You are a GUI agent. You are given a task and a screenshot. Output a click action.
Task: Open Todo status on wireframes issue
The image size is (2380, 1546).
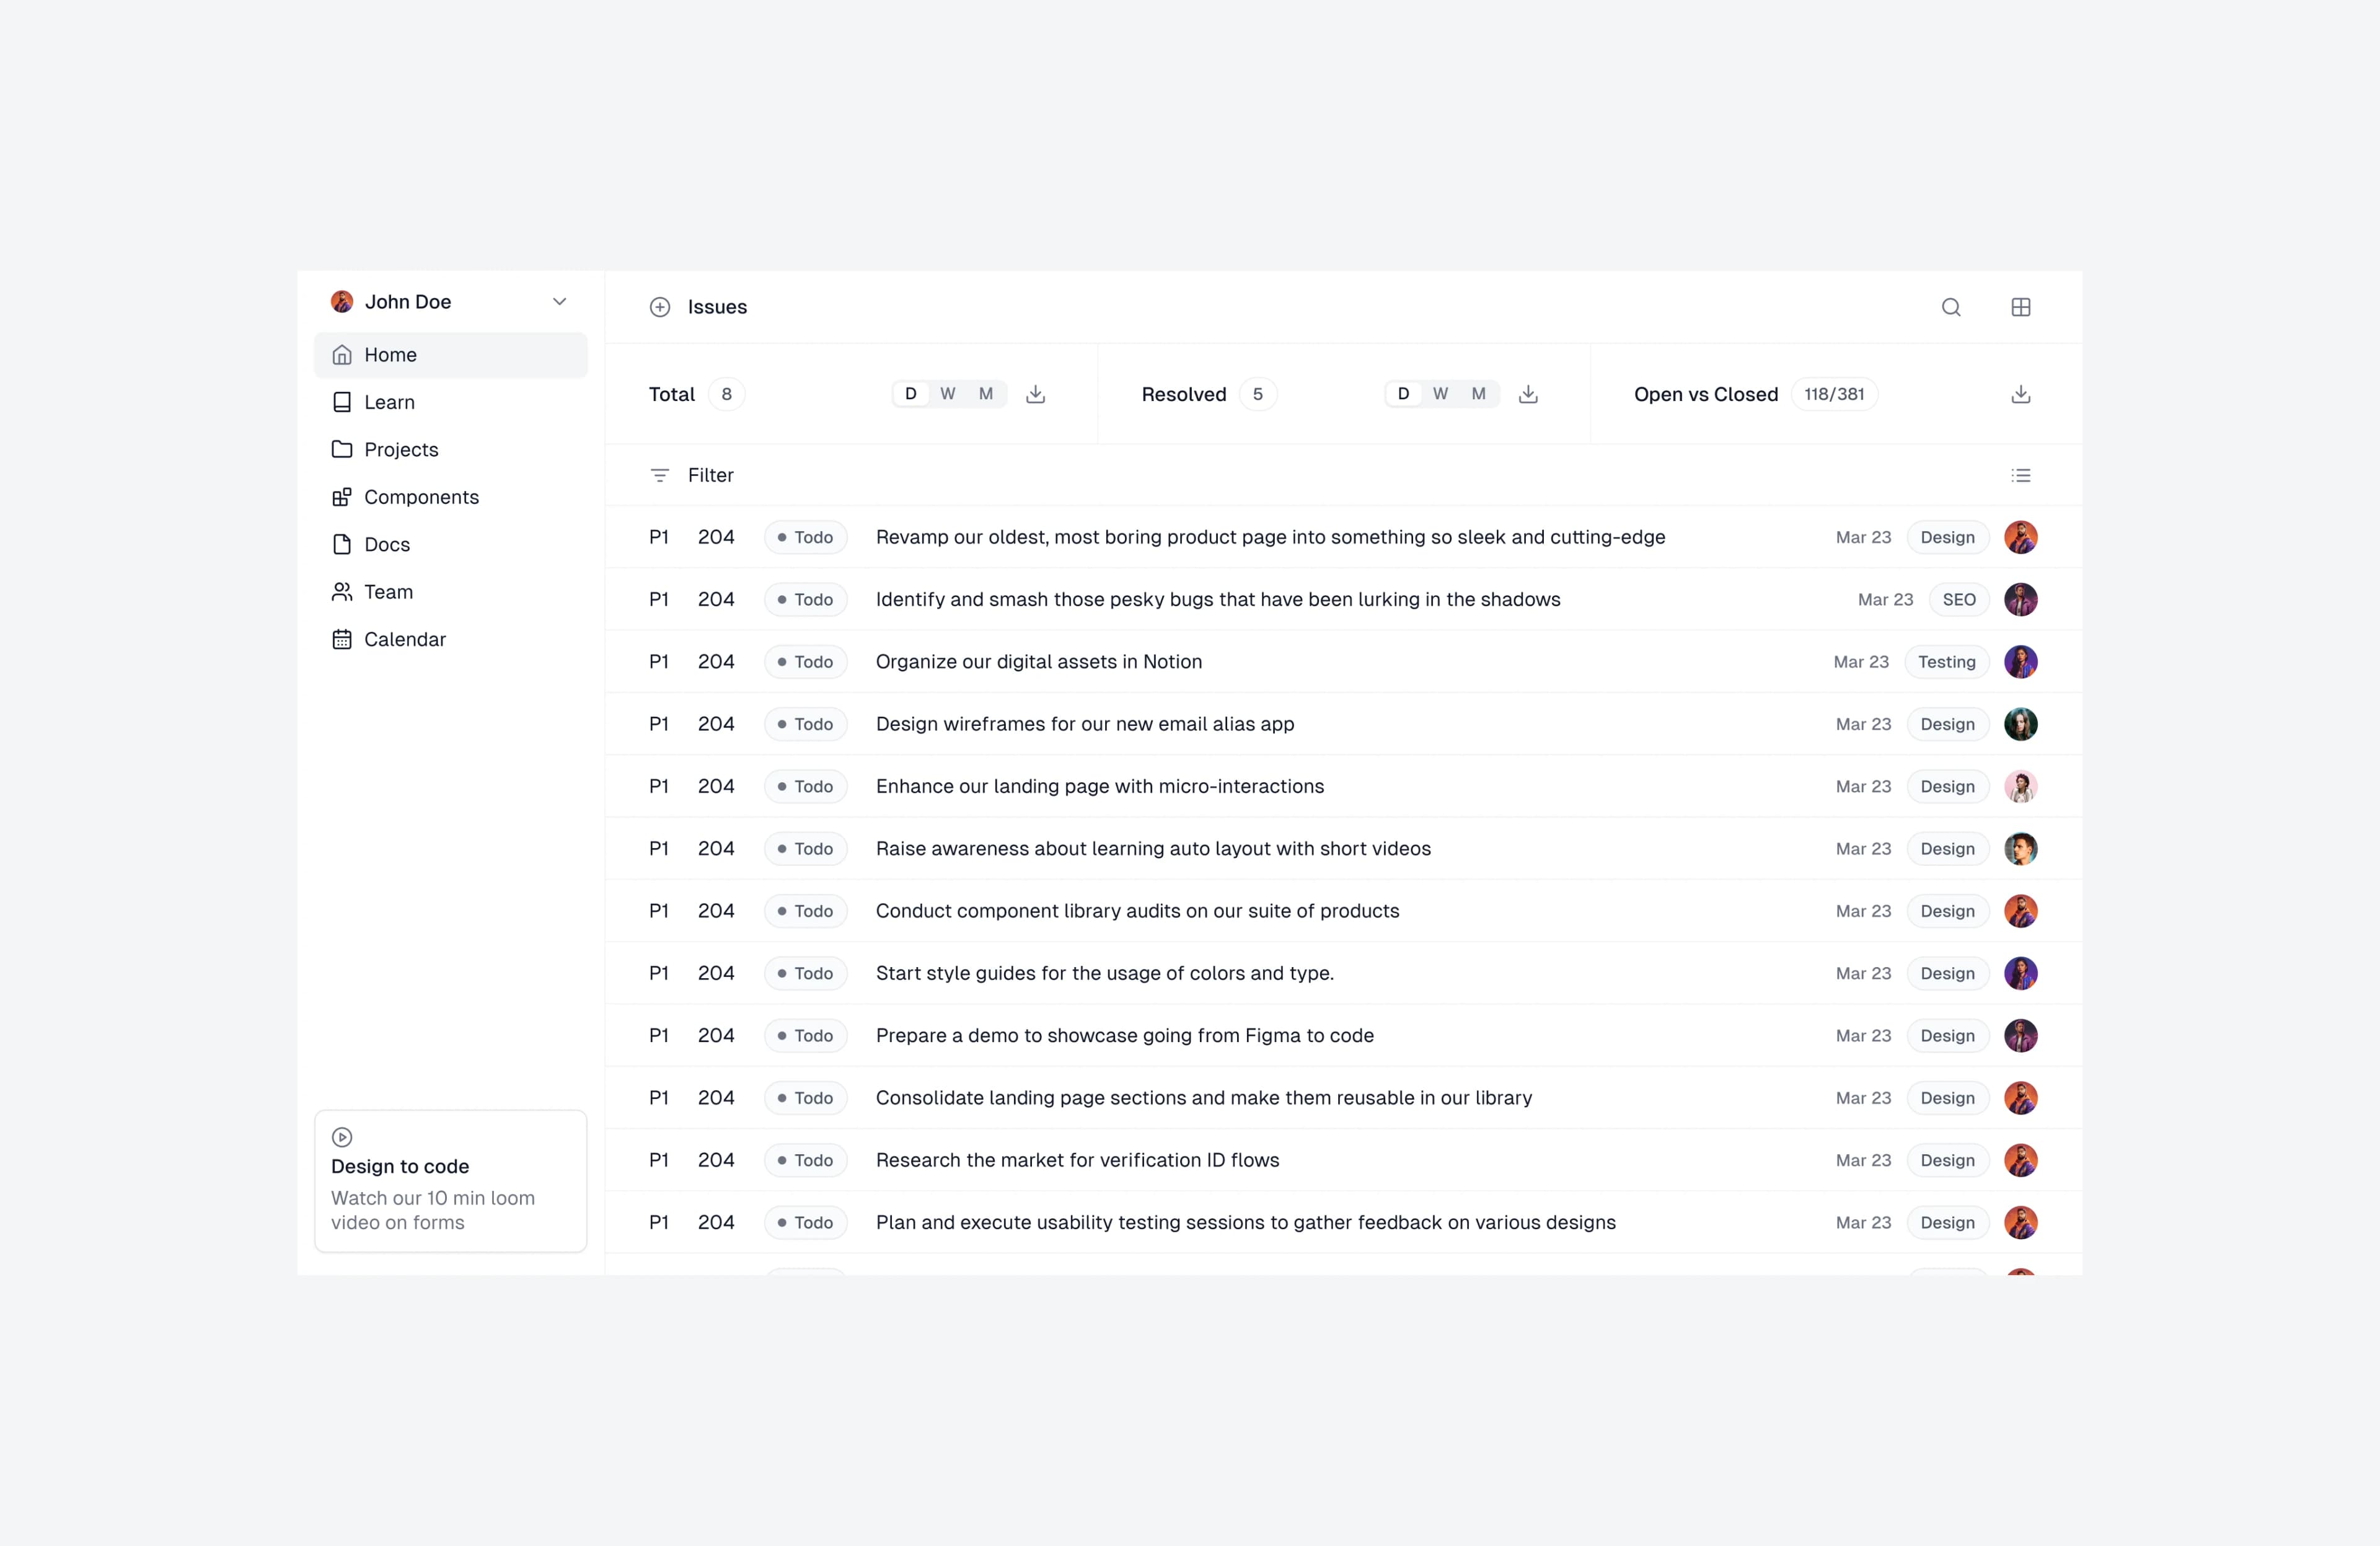tap(806, 724)
